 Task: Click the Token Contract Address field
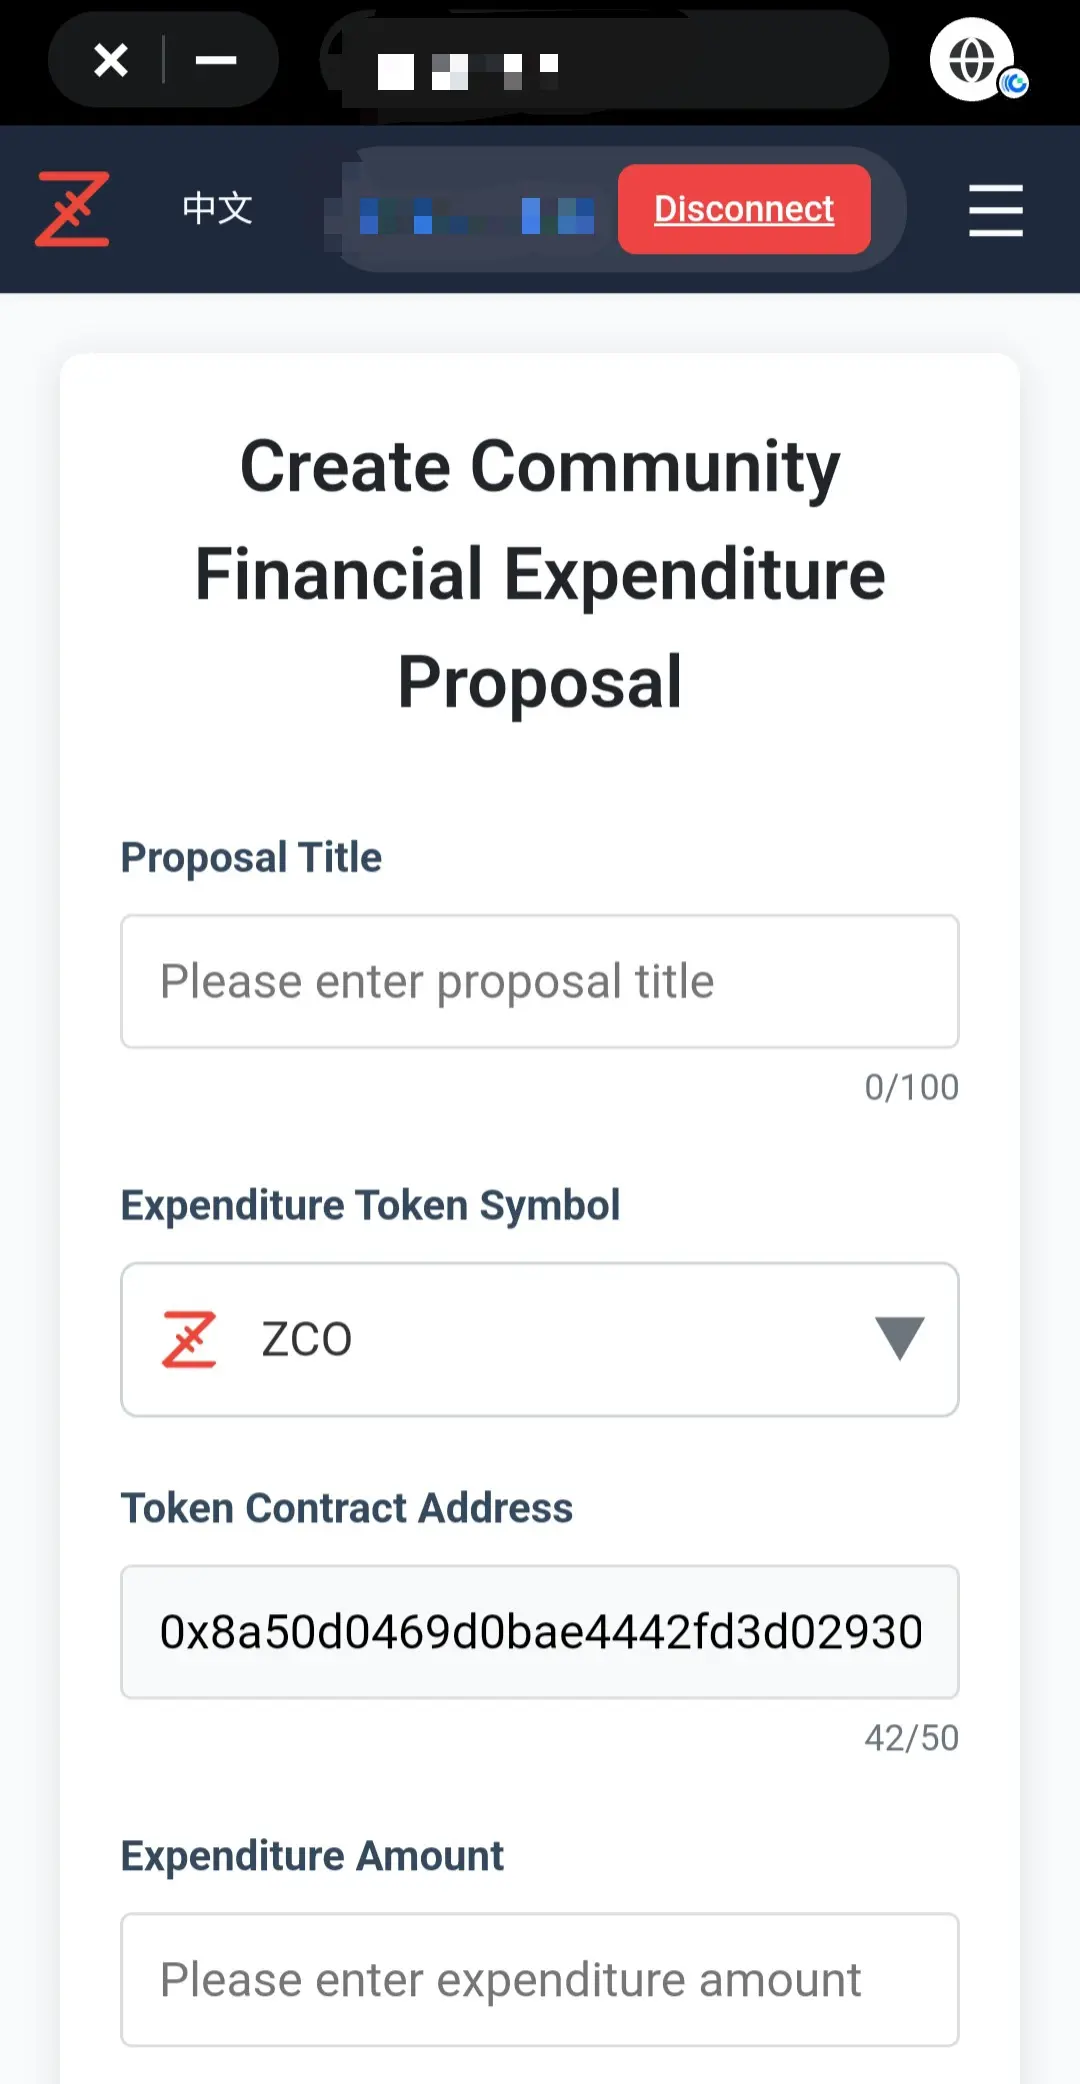(540, 1631)
